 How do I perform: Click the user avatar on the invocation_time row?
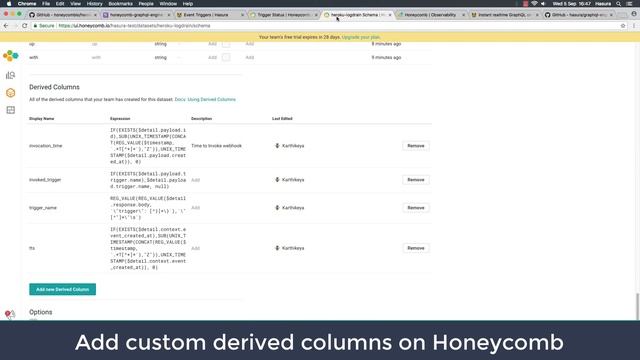(277, 146)
